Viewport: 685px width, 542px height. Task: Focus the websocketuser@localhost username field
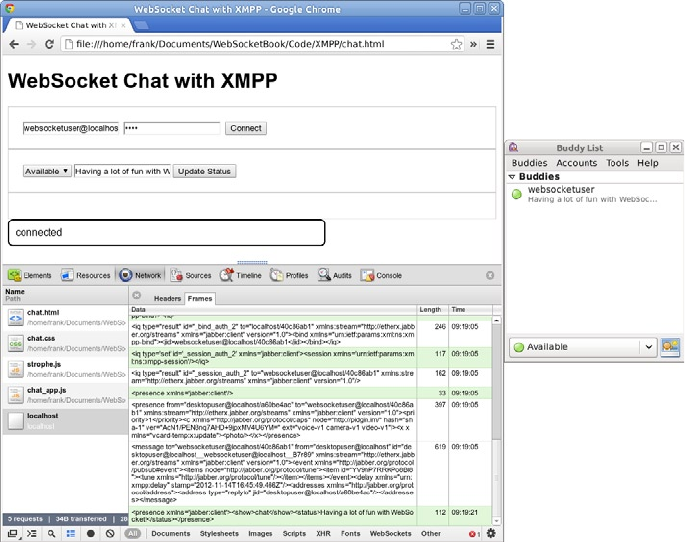(71, 128)
